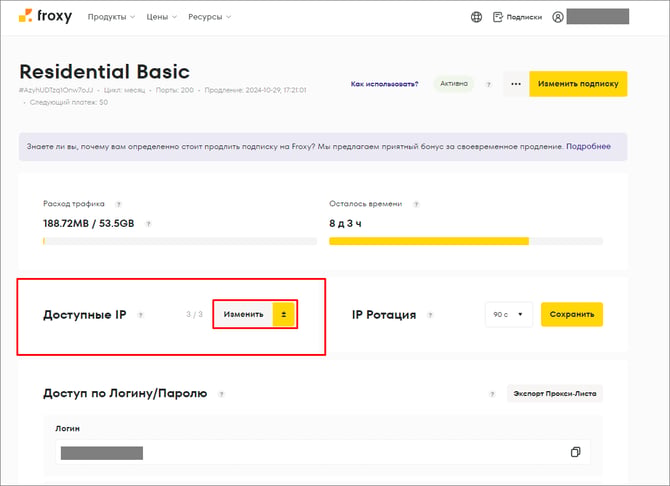Click the Активна status badge
670x486 pixels.
pyautogui.click(x=454, y=84)
